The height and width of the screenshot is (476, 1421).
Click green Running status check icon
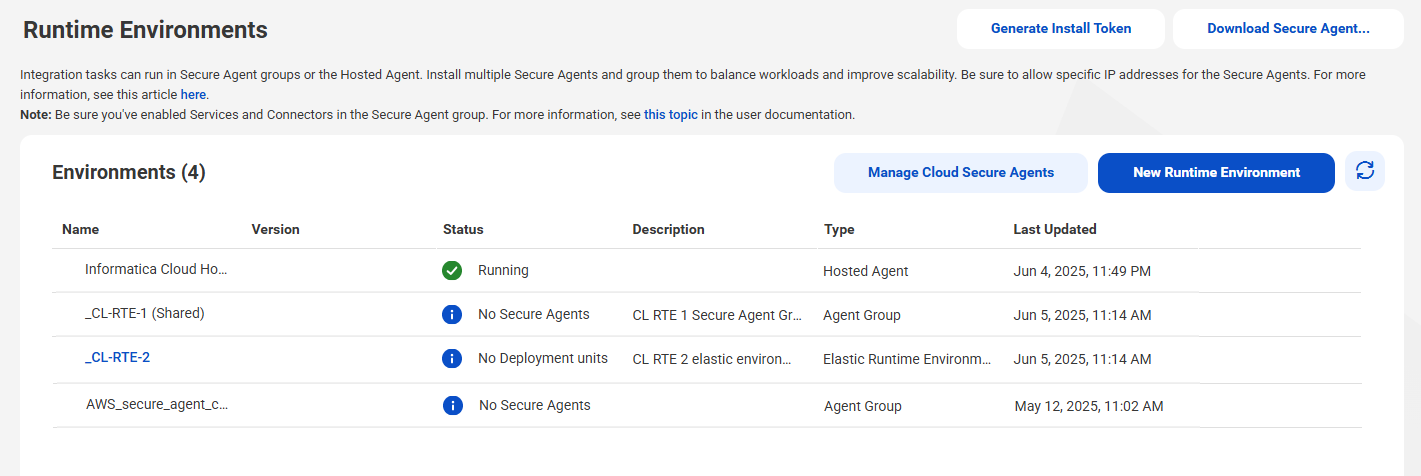pos(452,271)
